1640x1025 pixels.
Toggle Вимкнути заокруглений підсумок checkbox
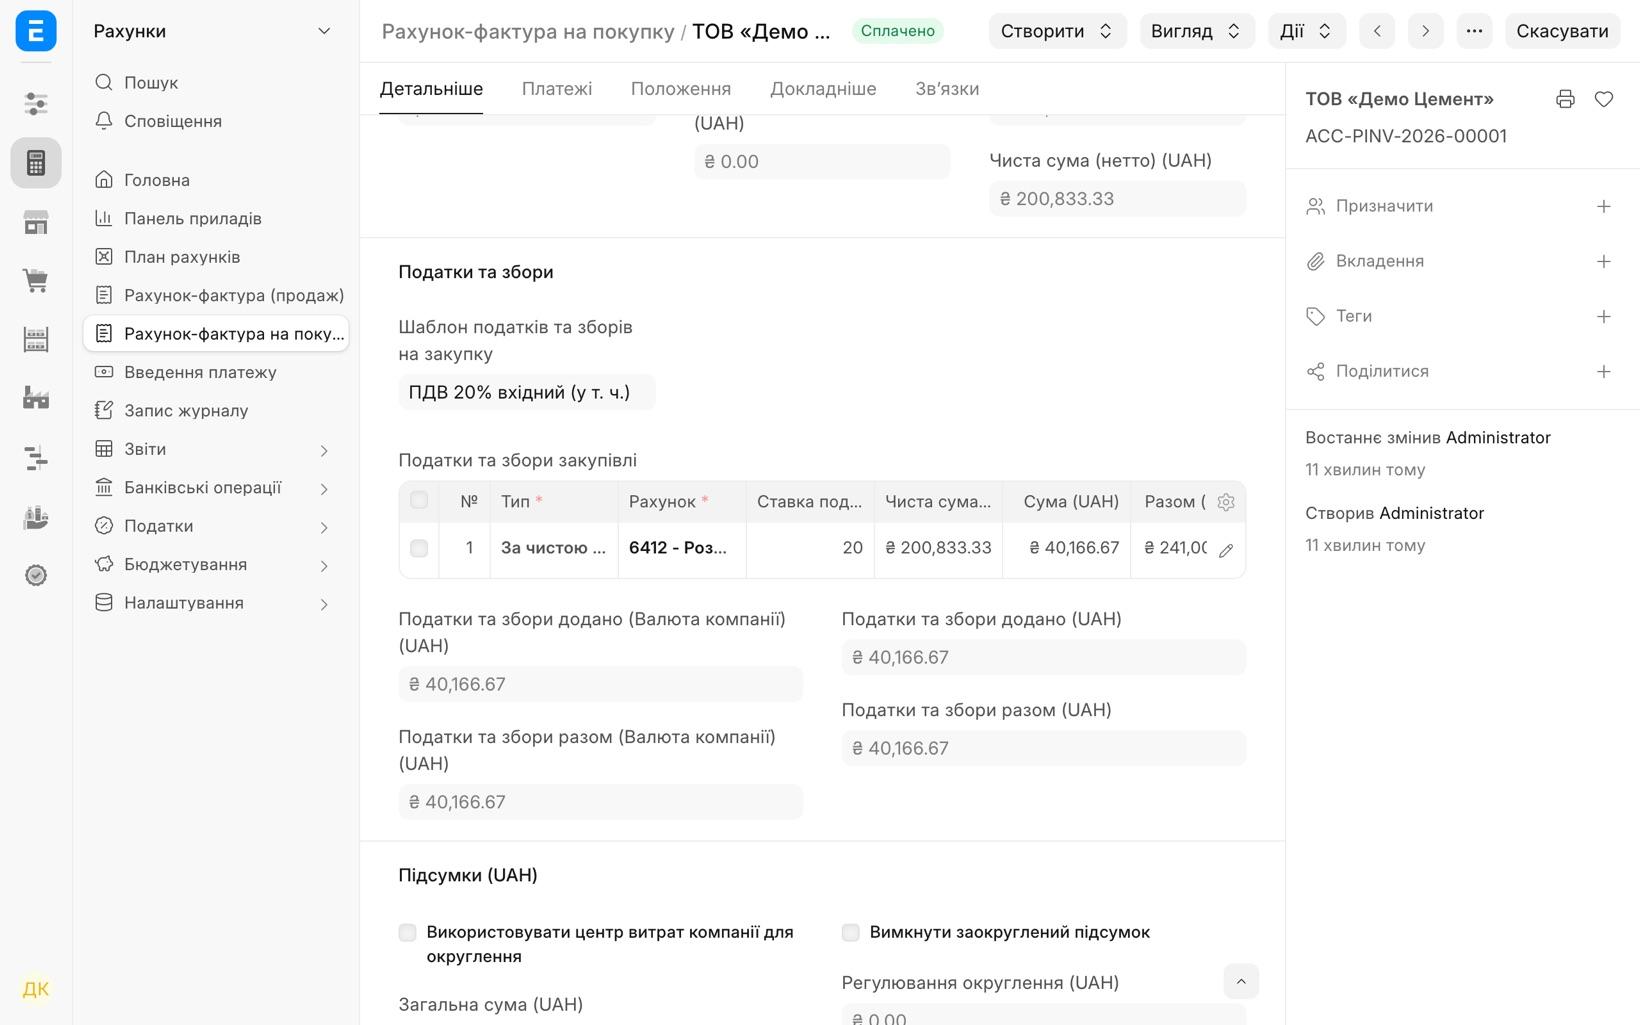[851, 933]
